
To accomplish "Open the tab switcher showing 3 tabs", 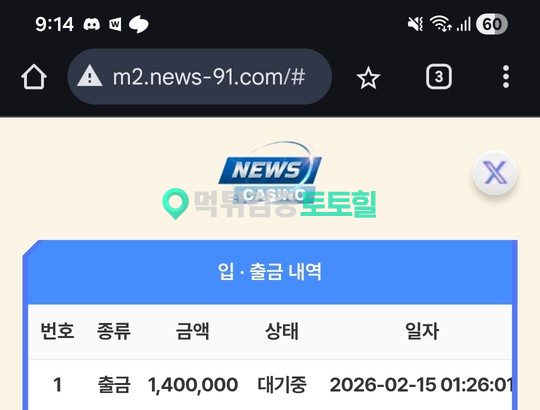I will (438, 76).
